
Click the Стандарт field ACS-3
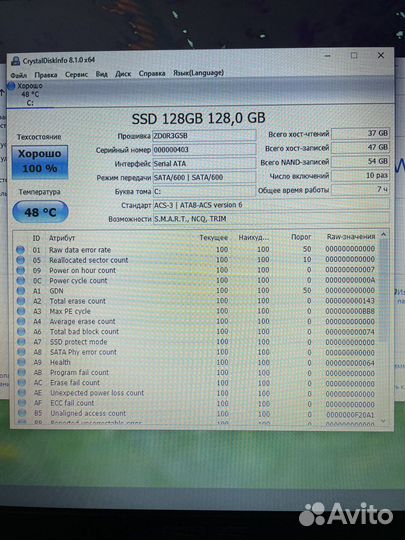point(271,205)
